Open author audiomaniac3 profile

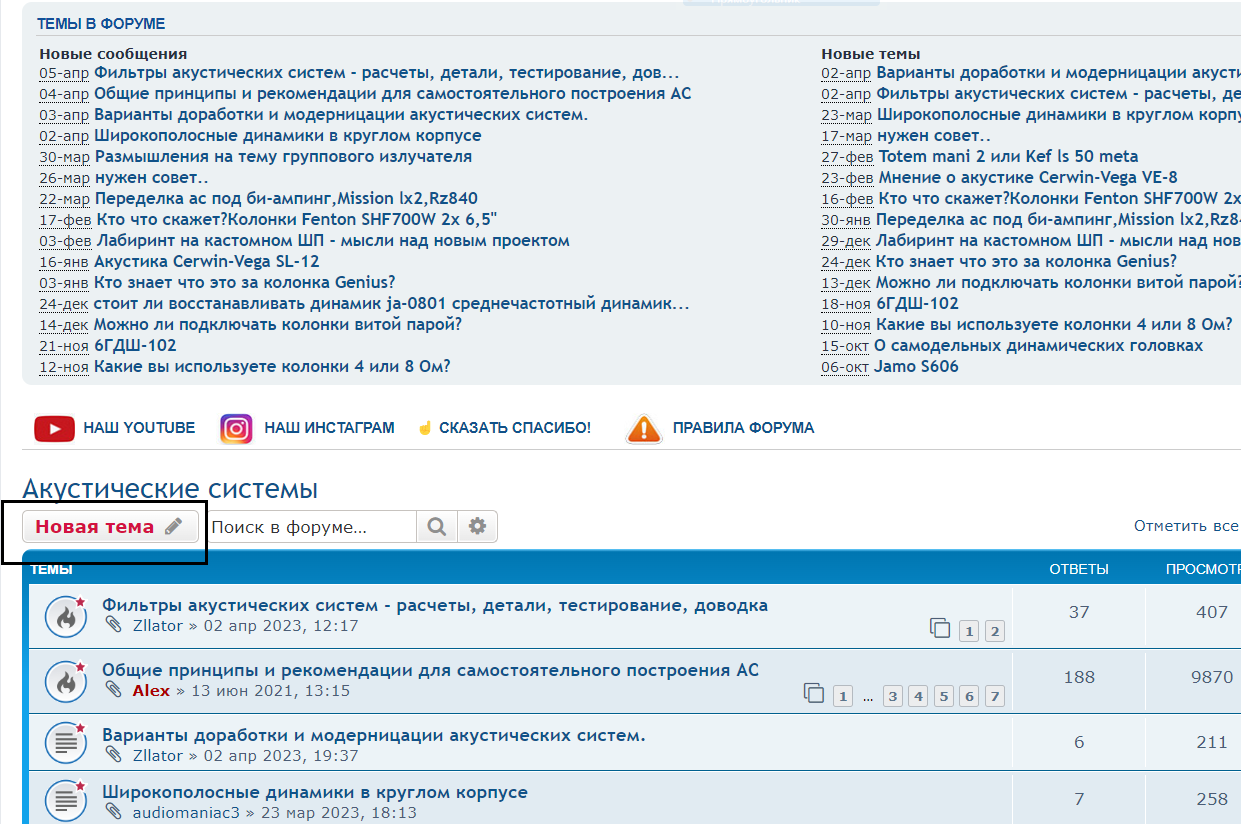point(186,813)
